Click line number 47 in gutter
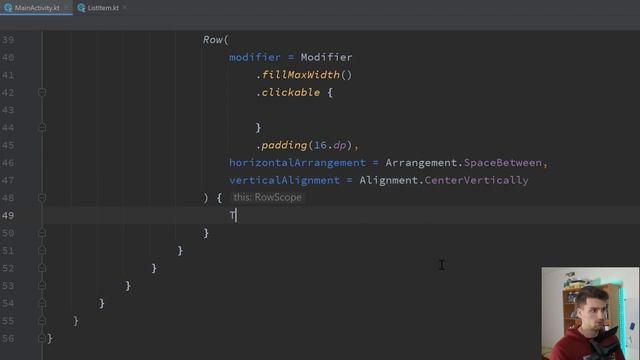This screenshot has height=360, width=640. tap(8, 180)
